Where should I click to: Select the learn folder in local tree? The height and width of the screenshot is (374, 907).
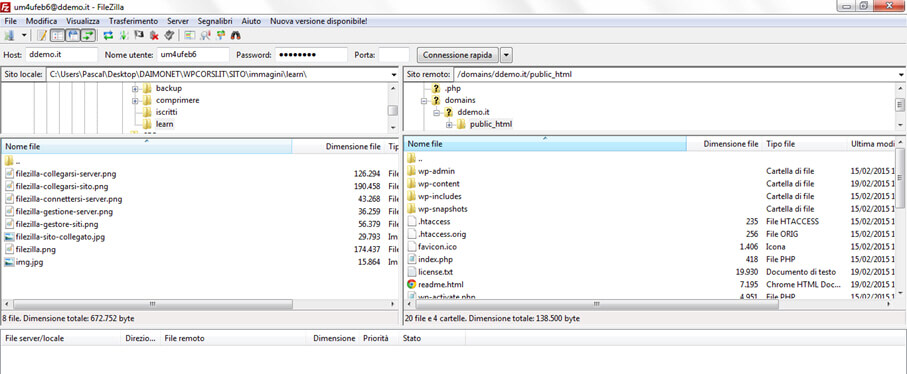coord(164,124)
